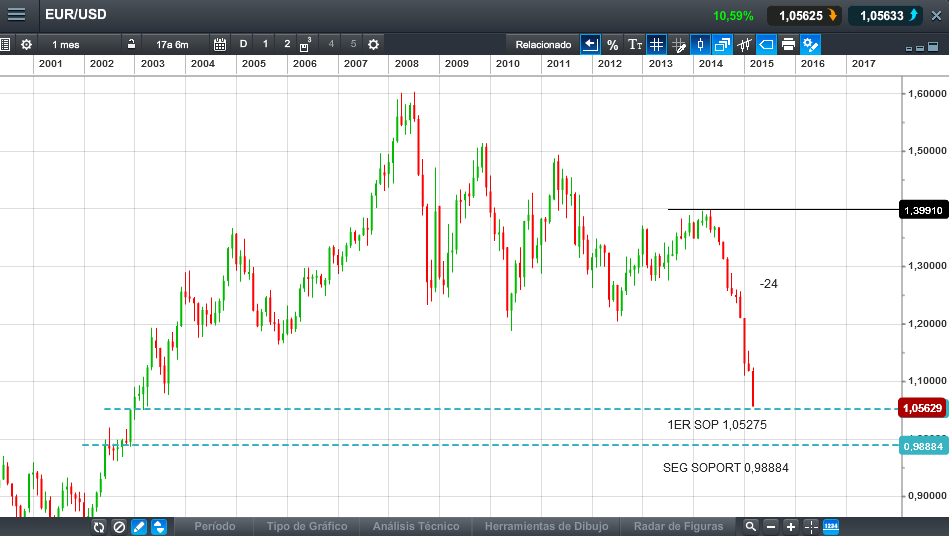Print the chart

tap(788, 44)
